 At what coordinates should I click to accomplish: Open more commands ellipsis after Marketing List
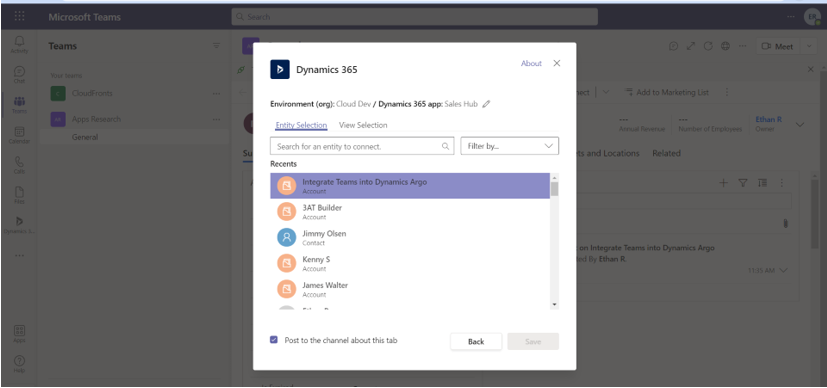pos(727,92)
